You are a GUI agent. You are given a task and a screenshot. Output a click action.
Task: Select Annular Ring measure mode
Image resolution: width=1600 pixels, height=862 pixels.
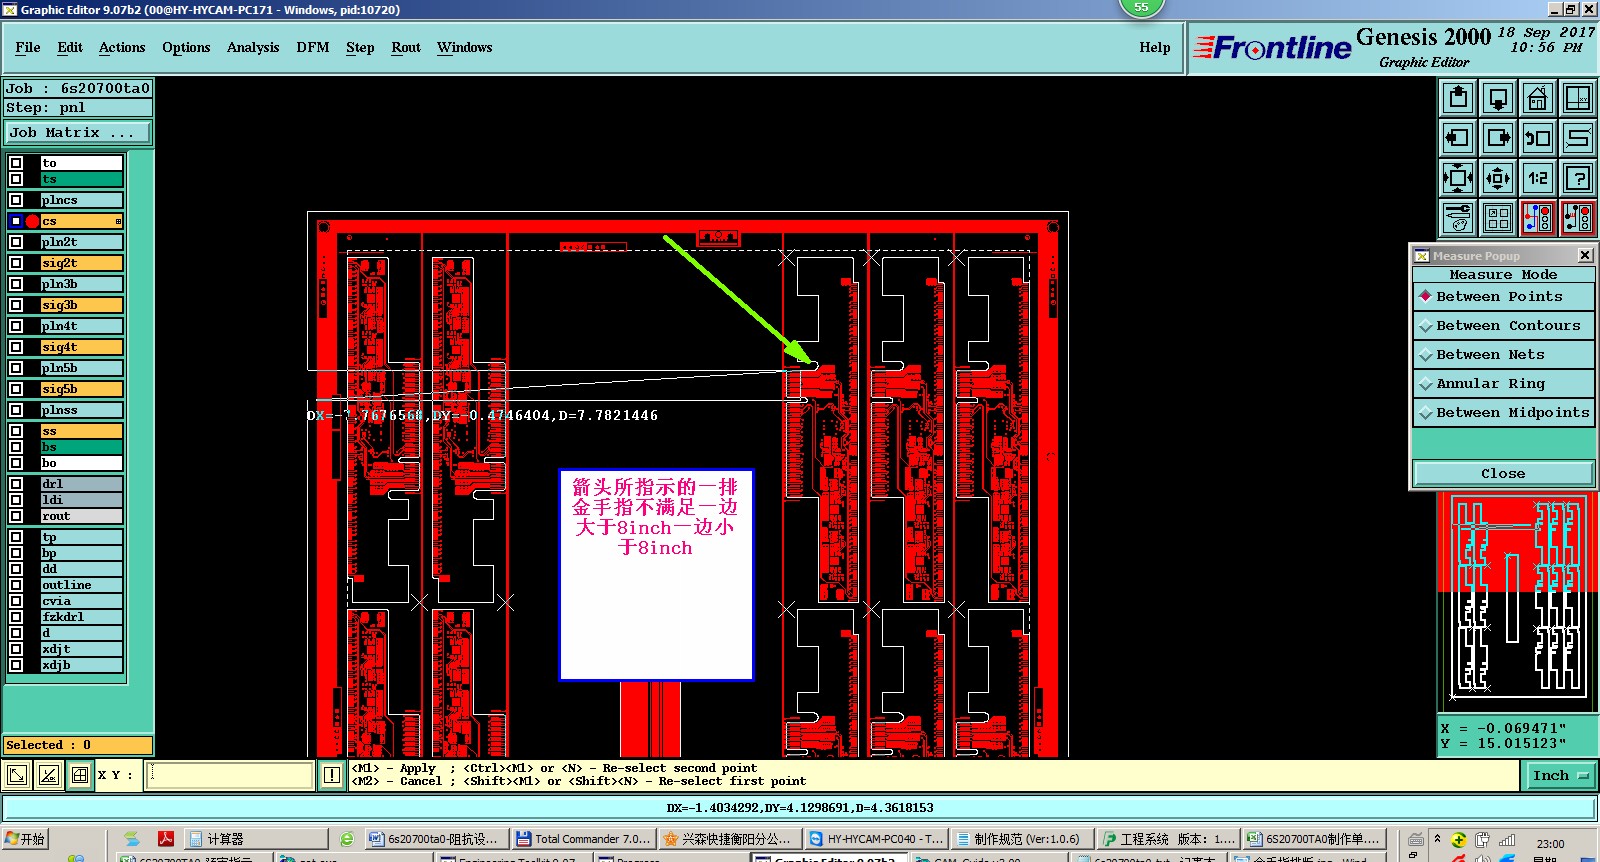tap(1503, 384)
